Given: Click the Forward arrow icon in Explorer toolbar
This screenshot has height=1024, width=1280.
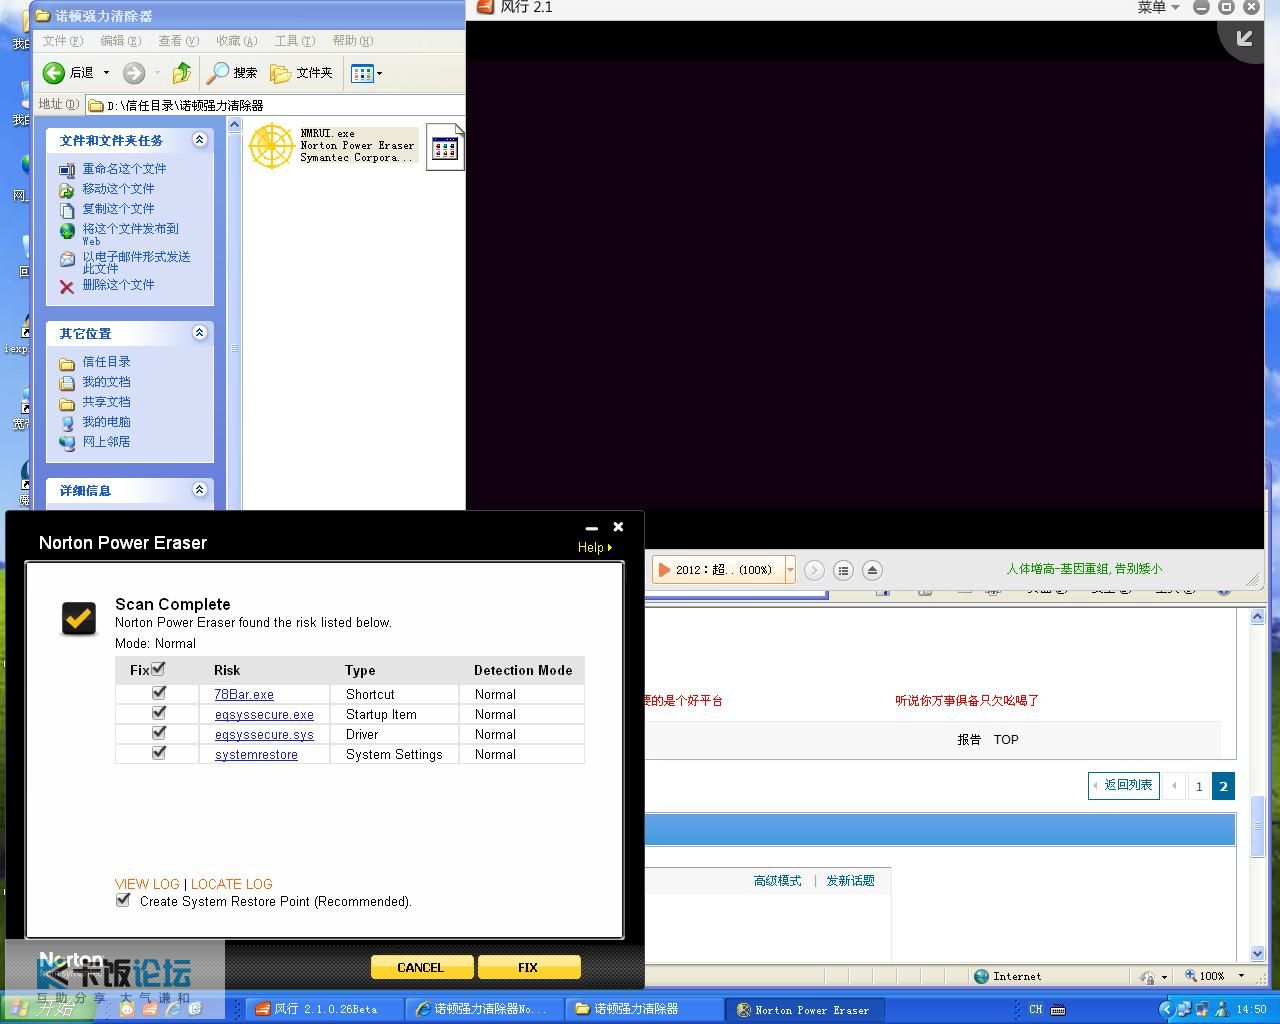Looking at the screenshot, I should coord(134,72).
